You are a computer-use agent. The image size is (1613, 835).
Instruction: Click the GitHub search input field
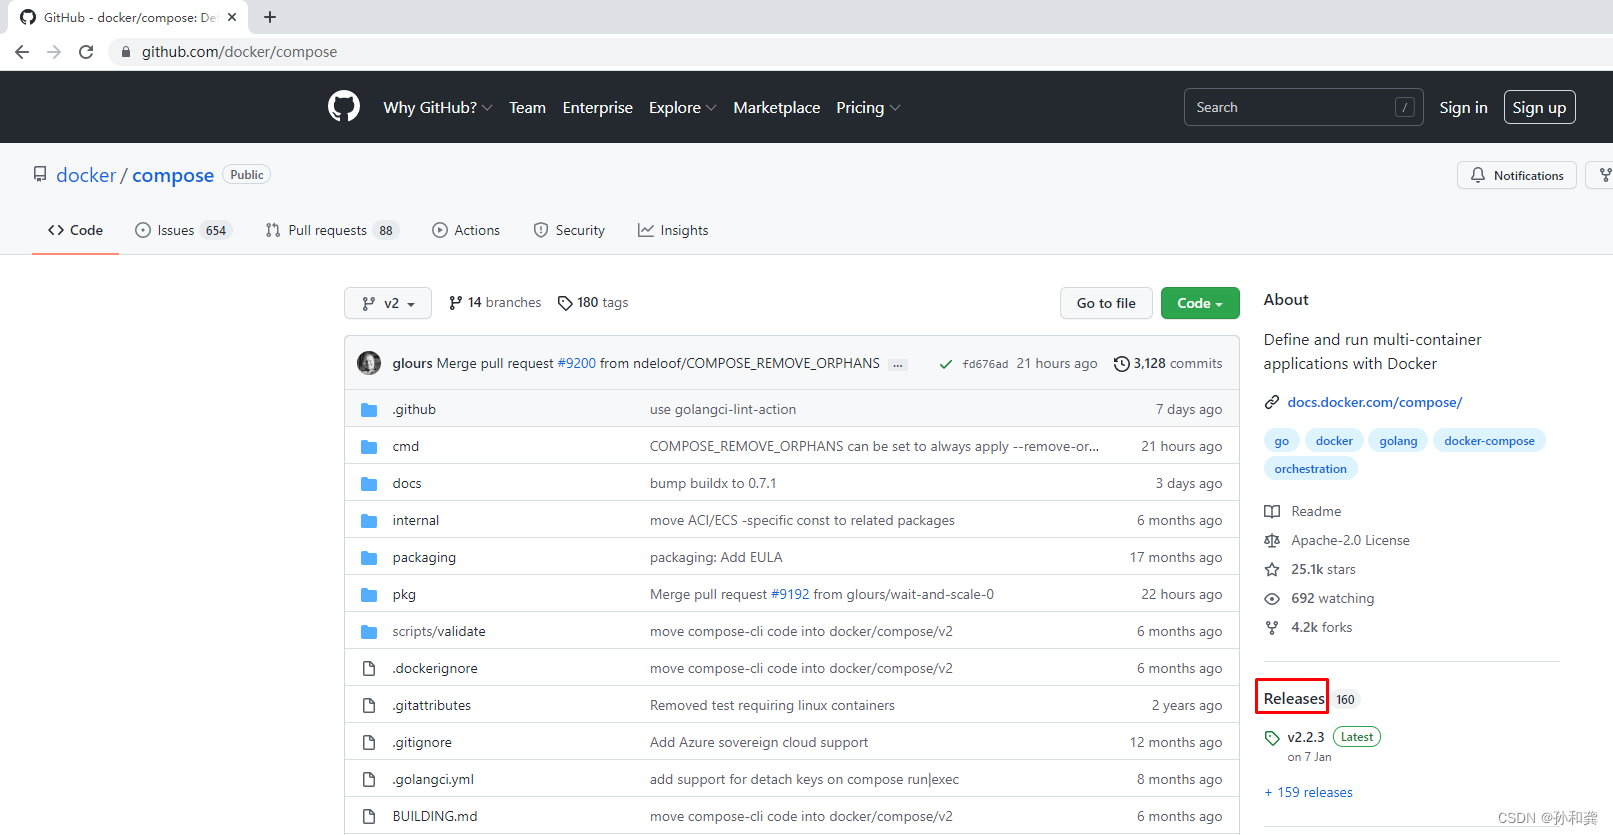pos(1303,107)
